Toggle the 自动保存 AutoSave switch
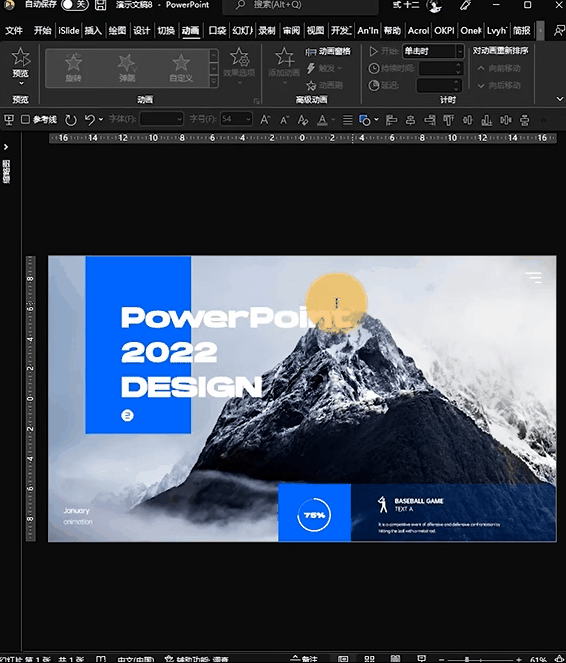 coord(74,5)
